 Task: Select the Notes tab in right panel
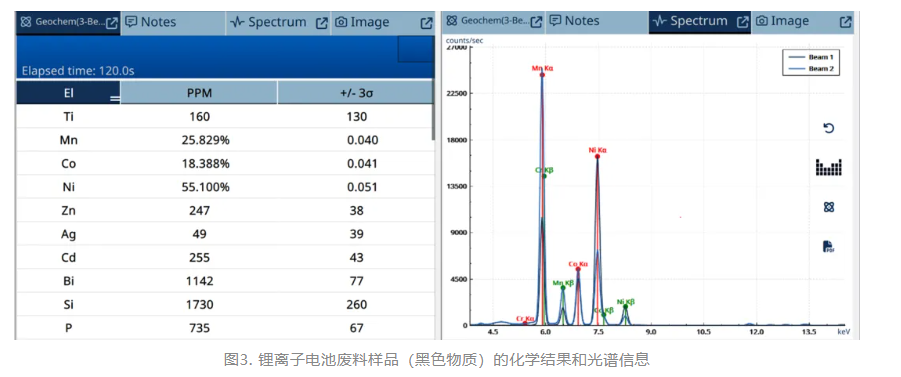pos(575,21)
